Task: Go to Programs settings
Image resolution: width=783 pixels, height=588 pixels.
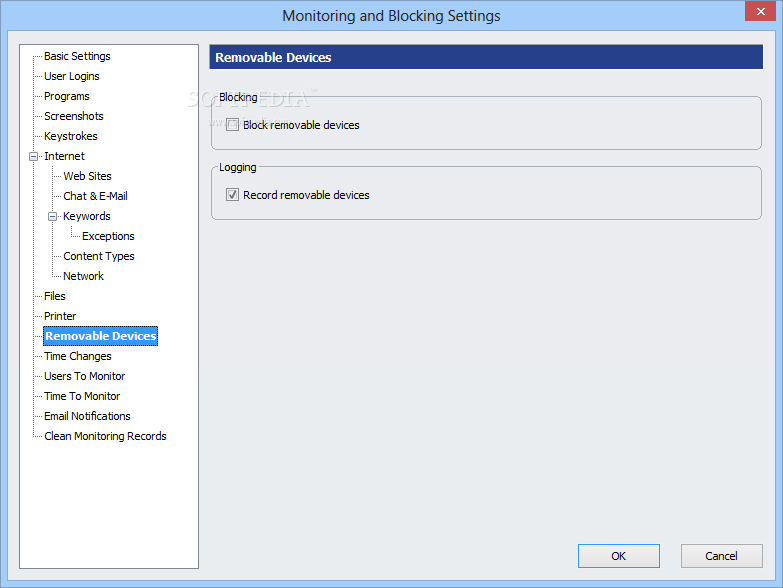Action: click(67, 96)
